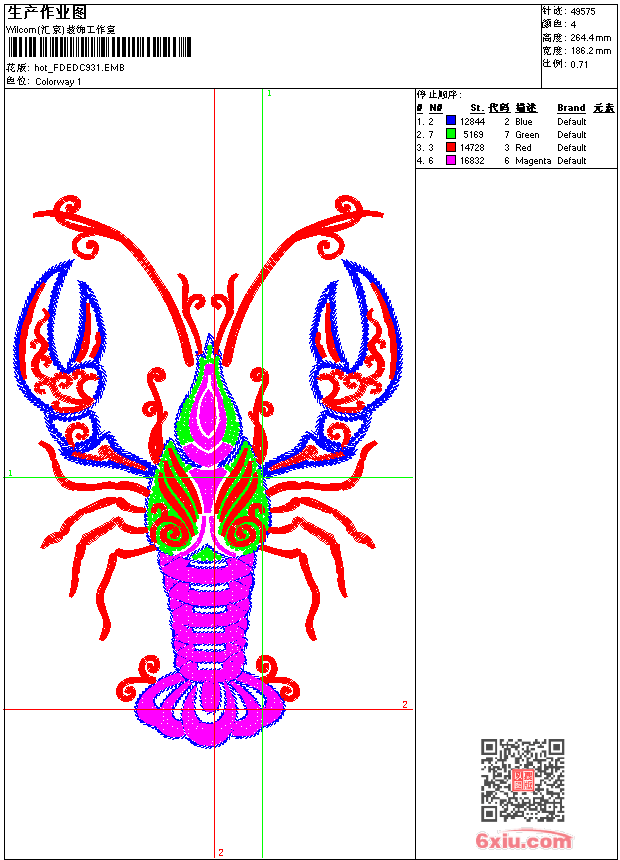
Task: Select the barcode under the studio name
Action: [99, 47]
